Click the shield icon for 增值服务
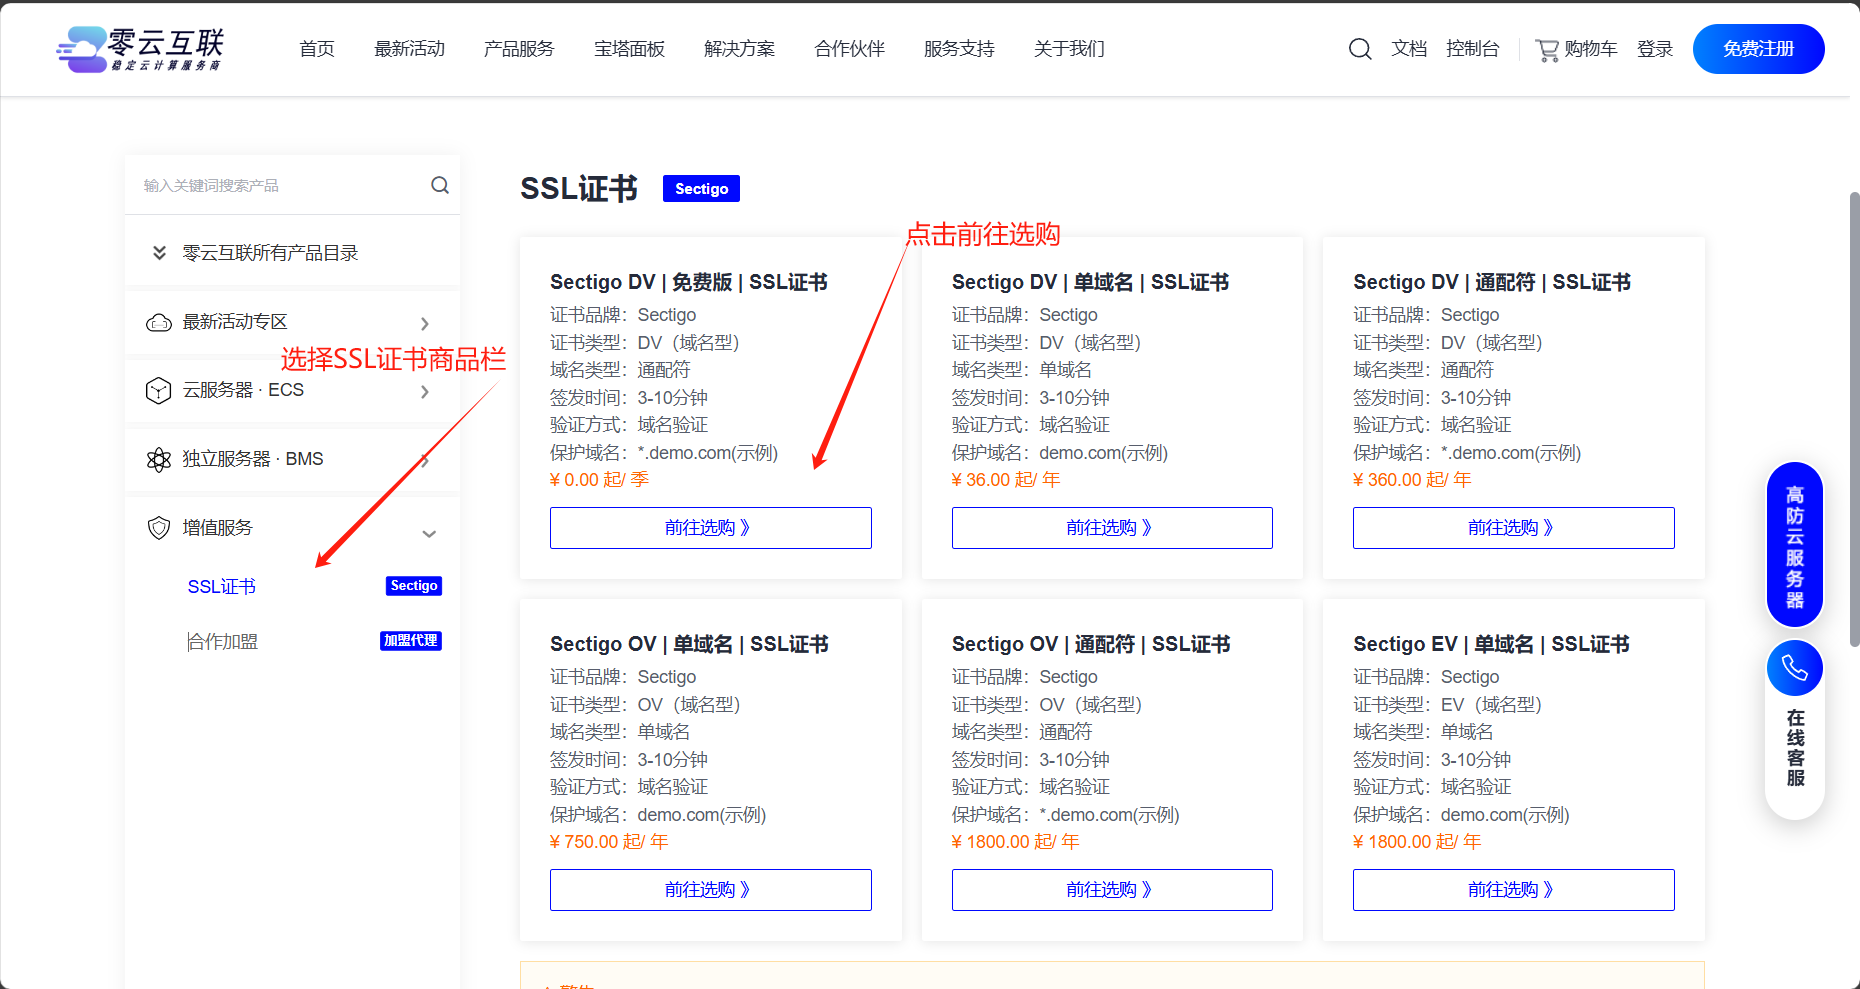The width and height of the screenshot is (1860, 989). pyautogui.click(x=159, y=528)
